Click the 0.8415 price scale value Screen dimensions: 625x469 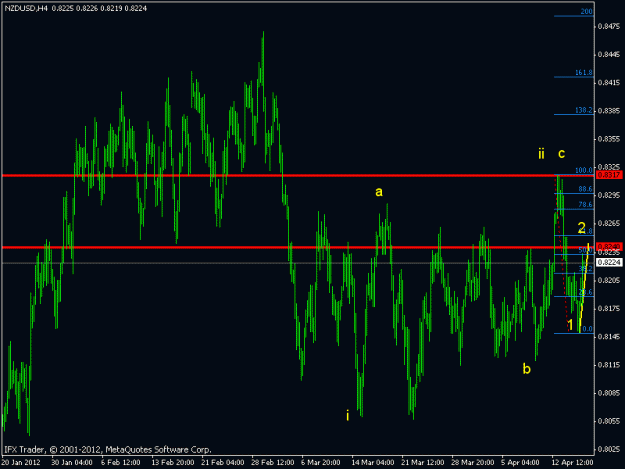point(609,83)
